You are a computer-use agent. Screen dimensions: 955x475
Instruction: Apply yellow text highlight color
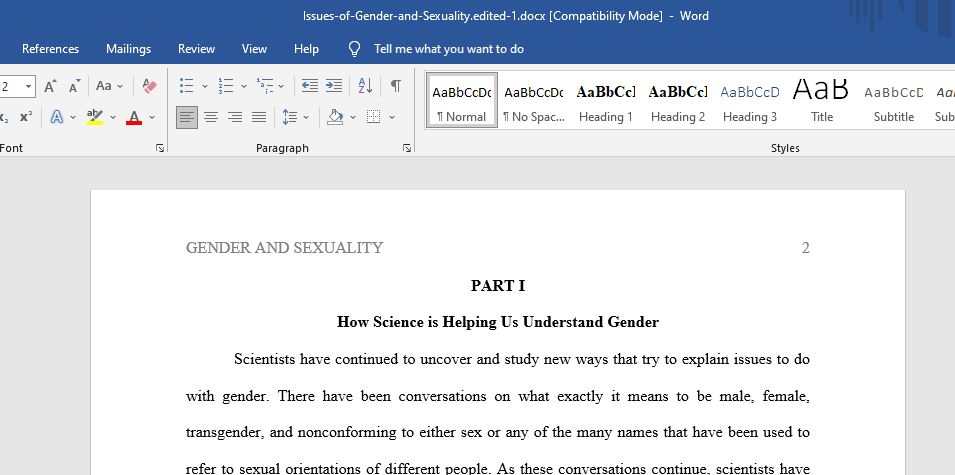94,117
